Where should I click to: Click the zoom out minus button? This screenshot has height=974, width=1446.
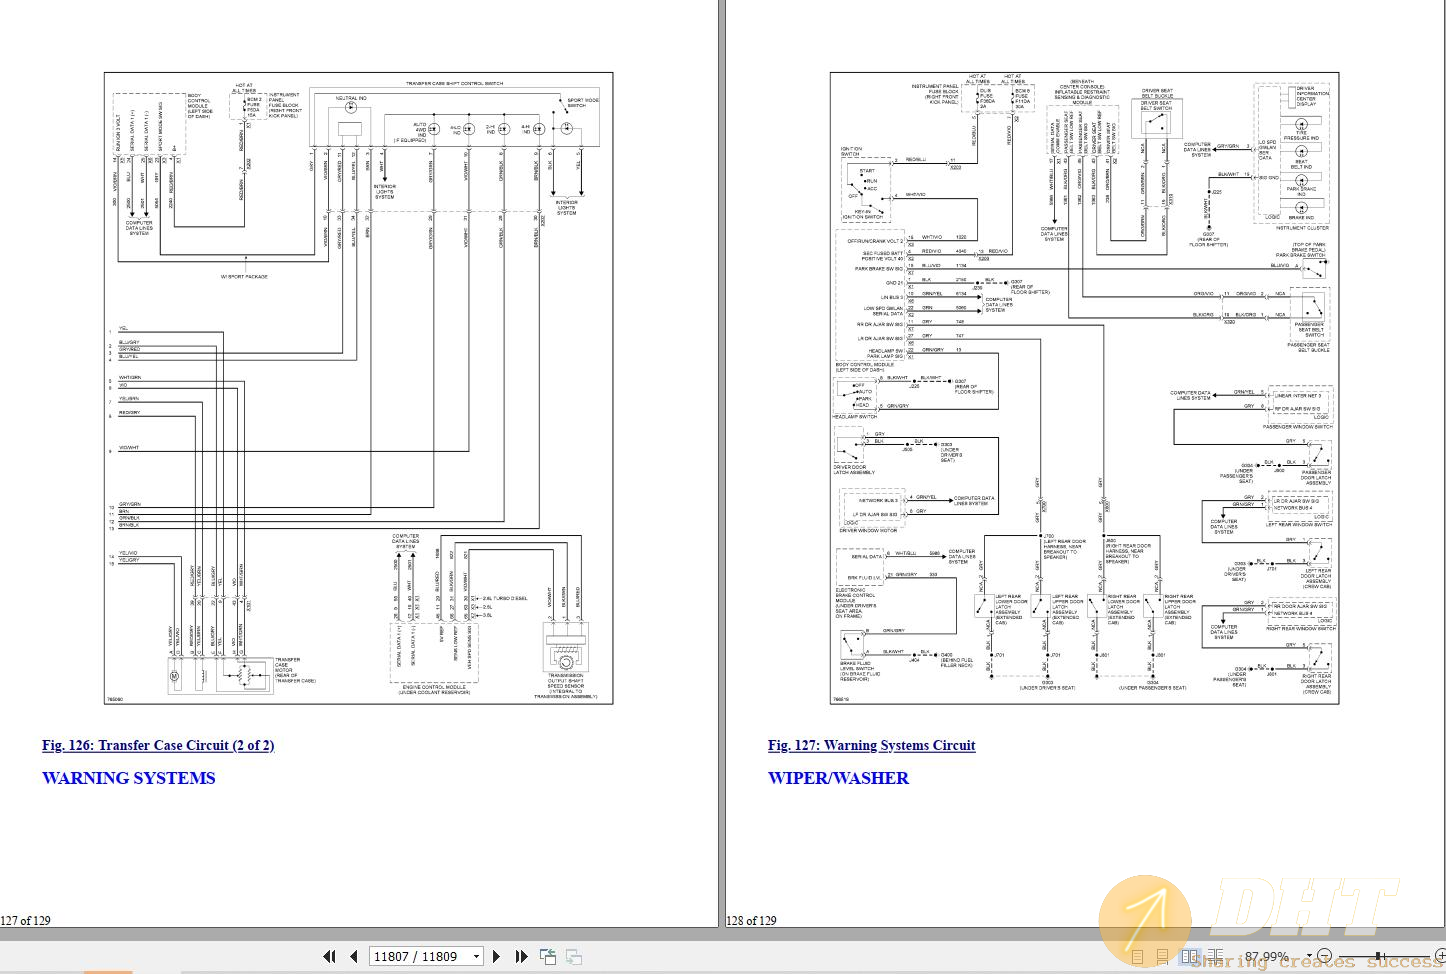tap(1325, 956)
